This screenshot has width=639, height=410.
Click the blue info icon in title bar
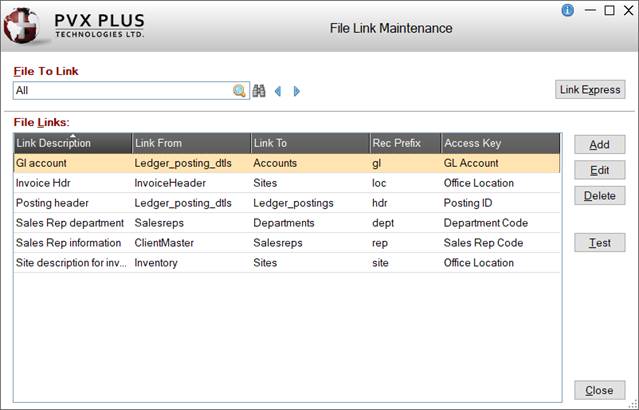pos(568,10)
